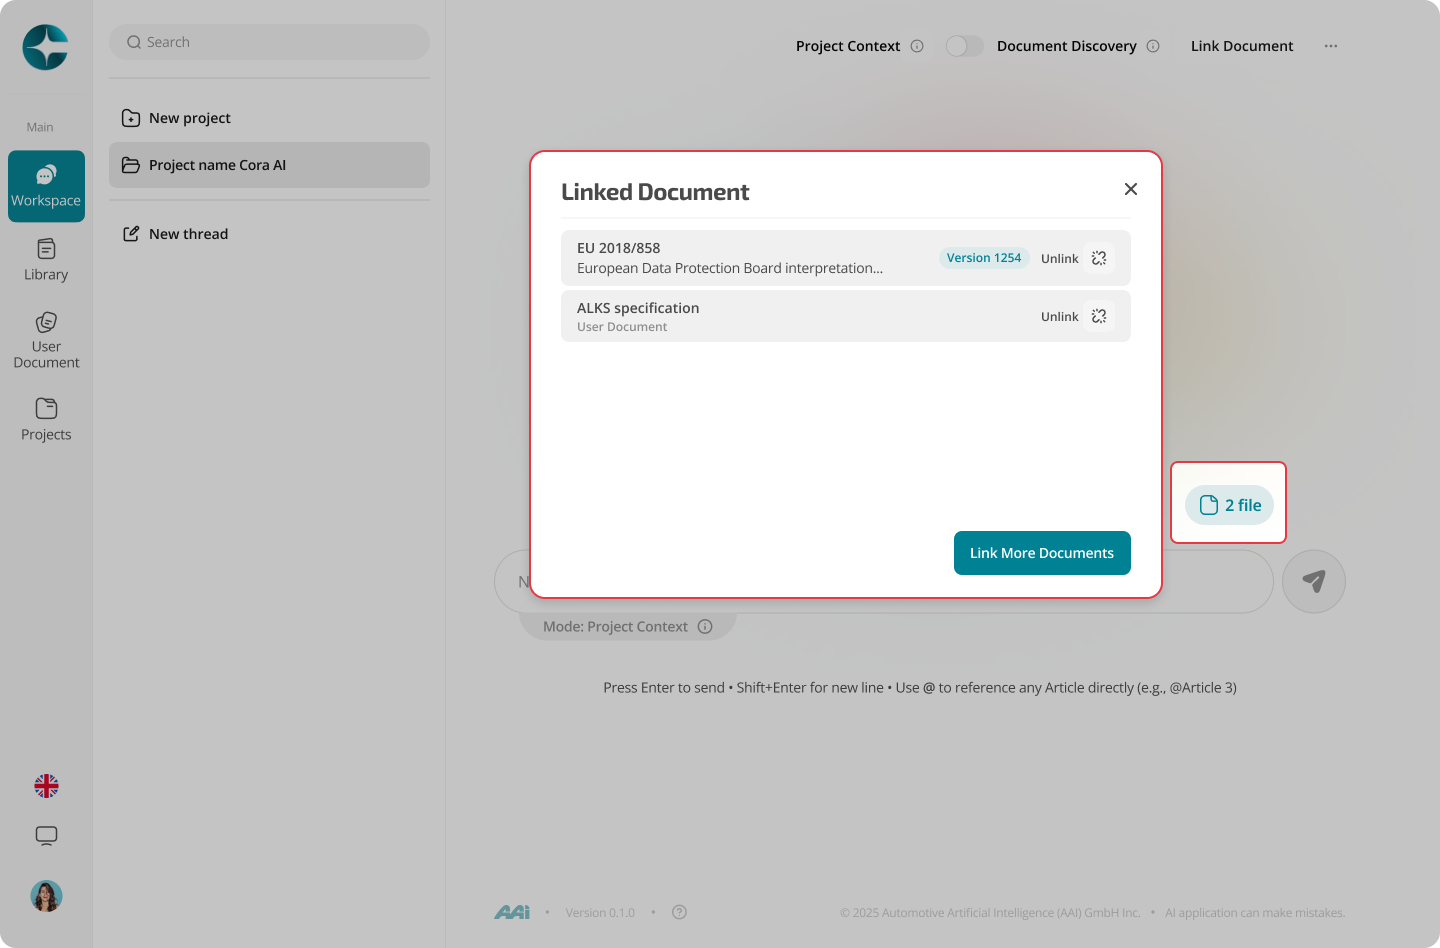Go to User Document section
The image size is (1440, 948).
tap(46, 340)
